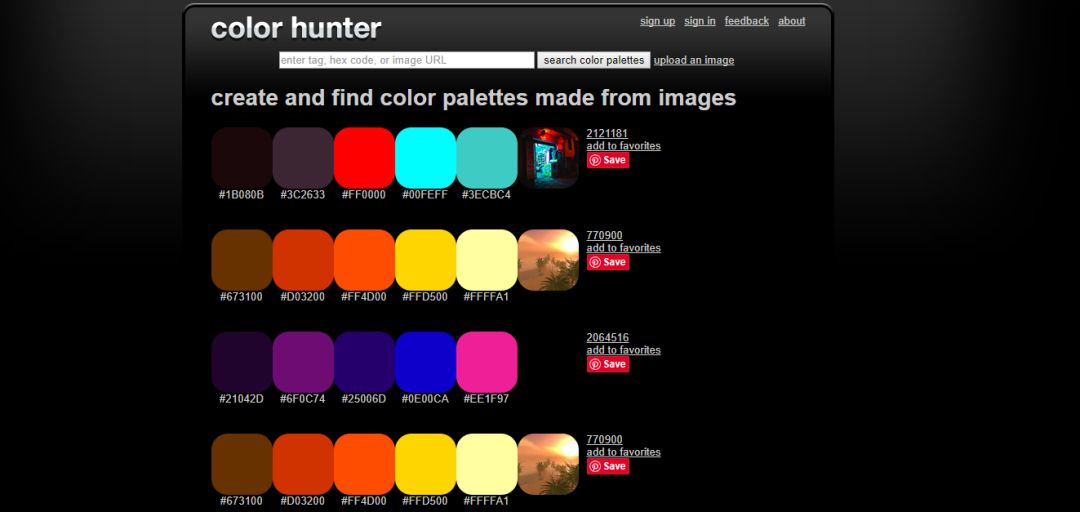
Task: Focus the tag, hex code, or image URL field
Action: click(x=406, y=60)
